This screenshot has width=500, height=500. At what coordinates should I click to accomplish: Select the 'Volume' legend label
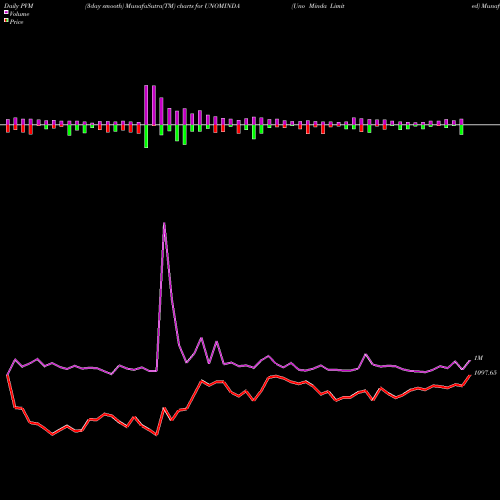19,14
